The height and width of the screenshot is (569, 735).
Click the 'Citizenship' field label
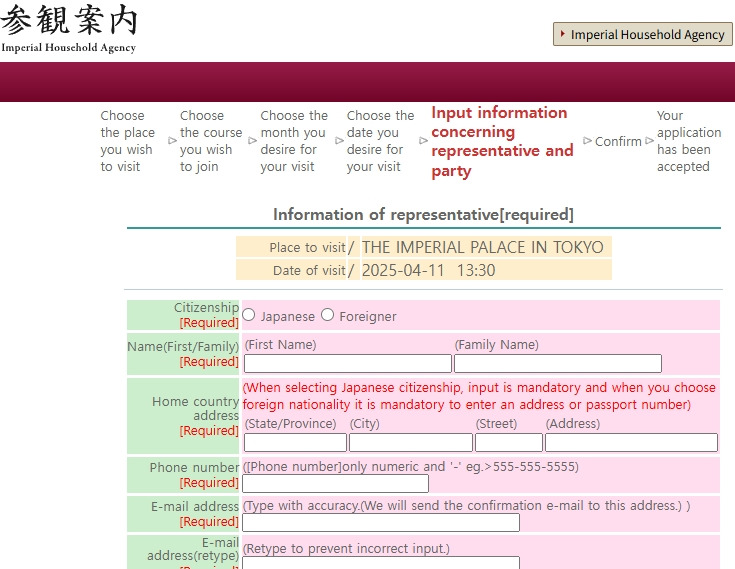click(x=206, y=307)
